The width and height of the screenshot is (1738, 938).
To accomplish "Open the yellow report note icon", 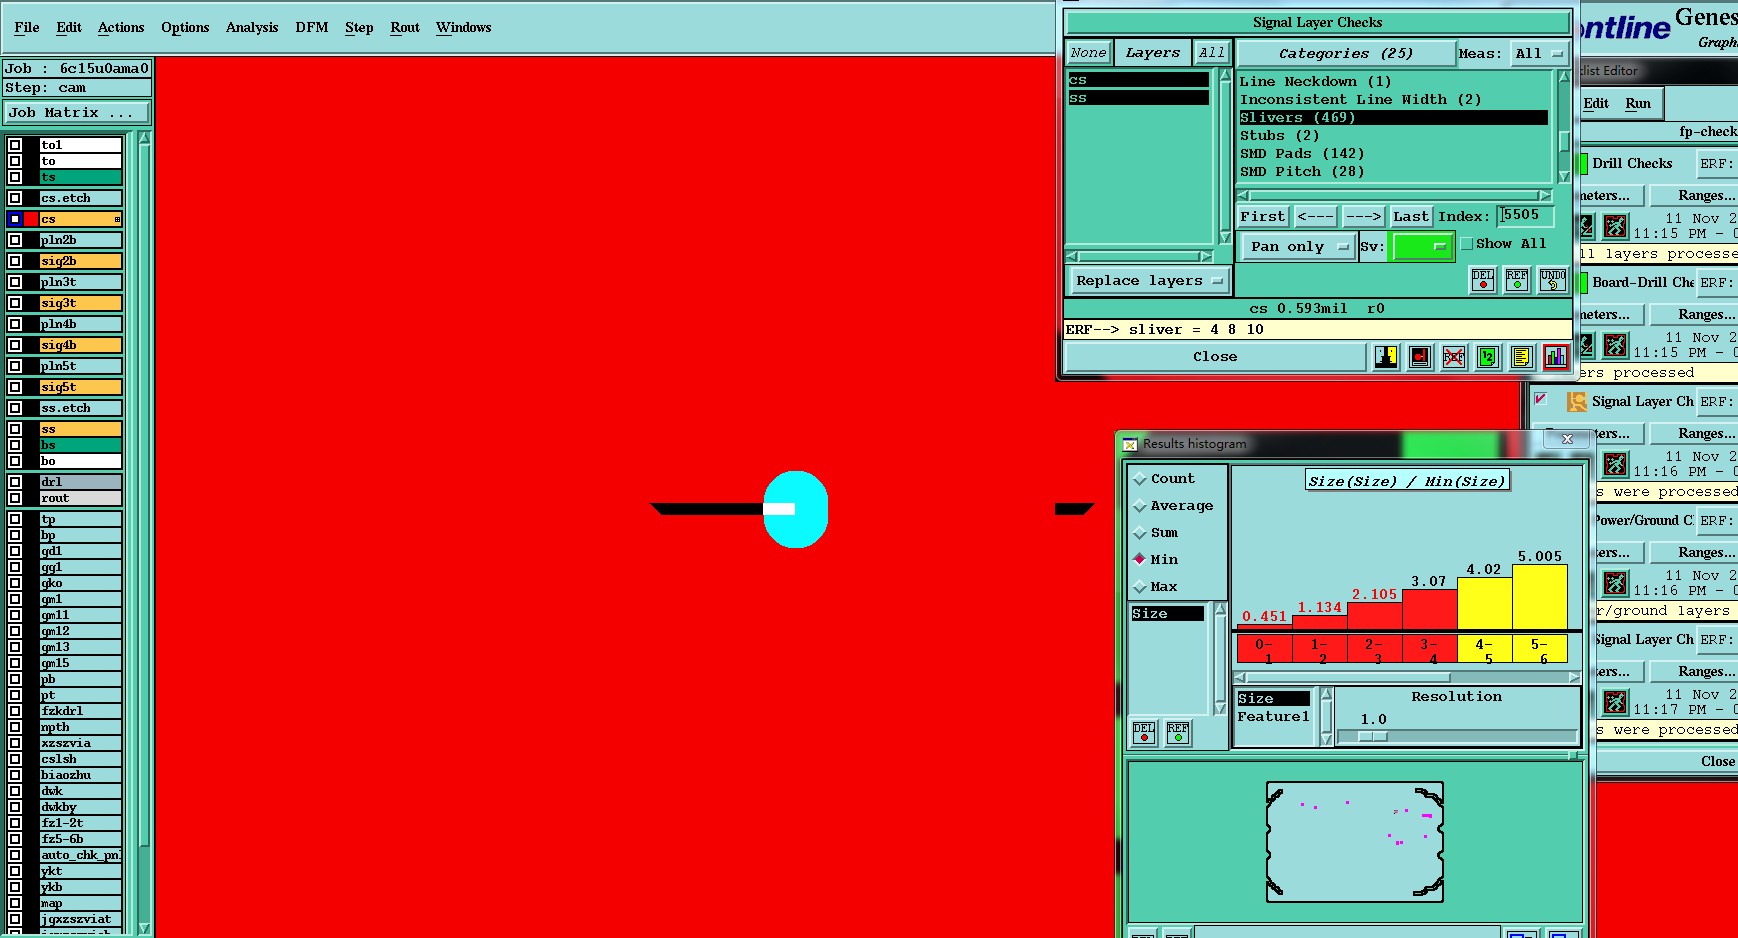I will click(1522, 357).
